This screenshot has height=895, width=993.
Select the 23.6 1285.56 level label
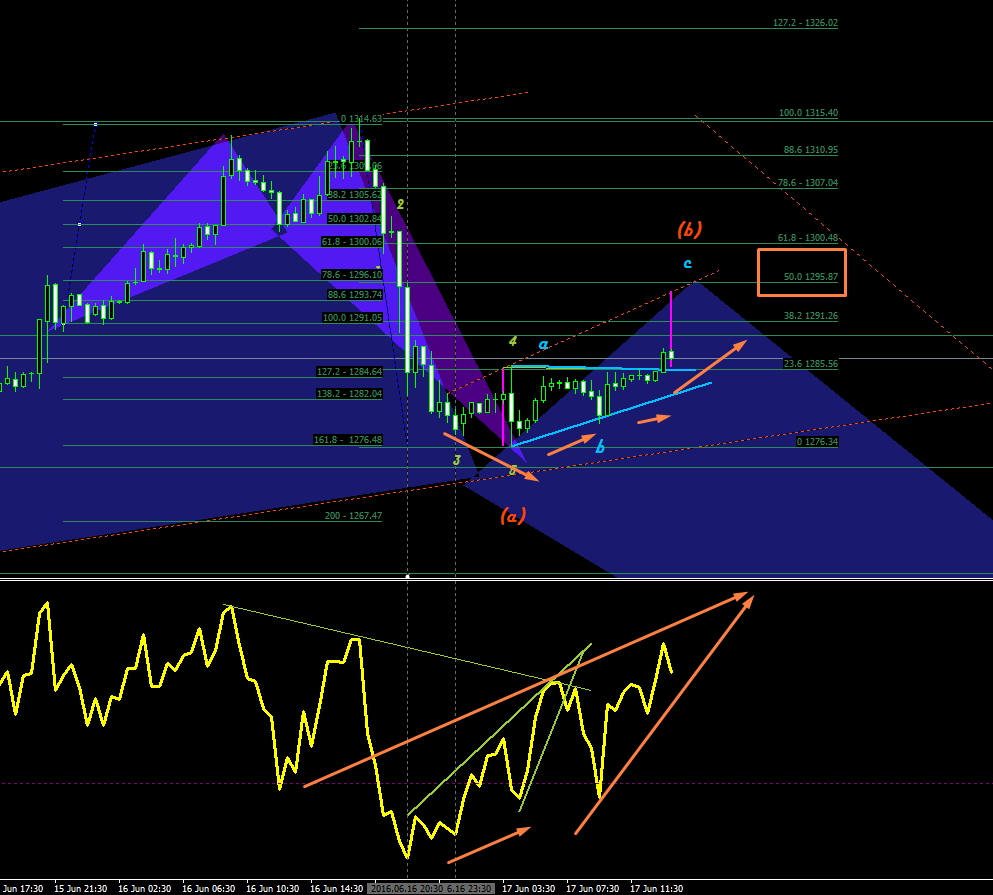pos(811,364)
